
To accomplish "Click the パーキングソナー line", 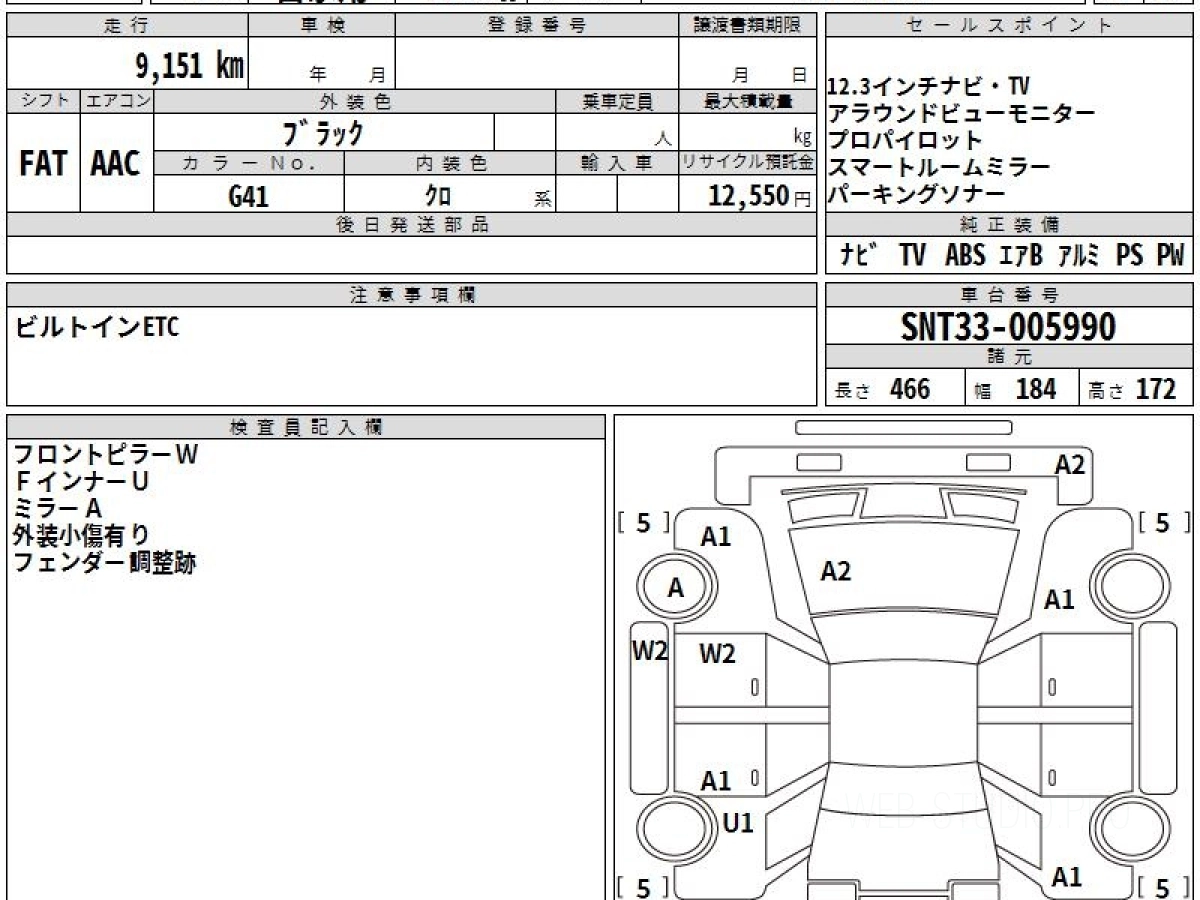I will point(917,194).
